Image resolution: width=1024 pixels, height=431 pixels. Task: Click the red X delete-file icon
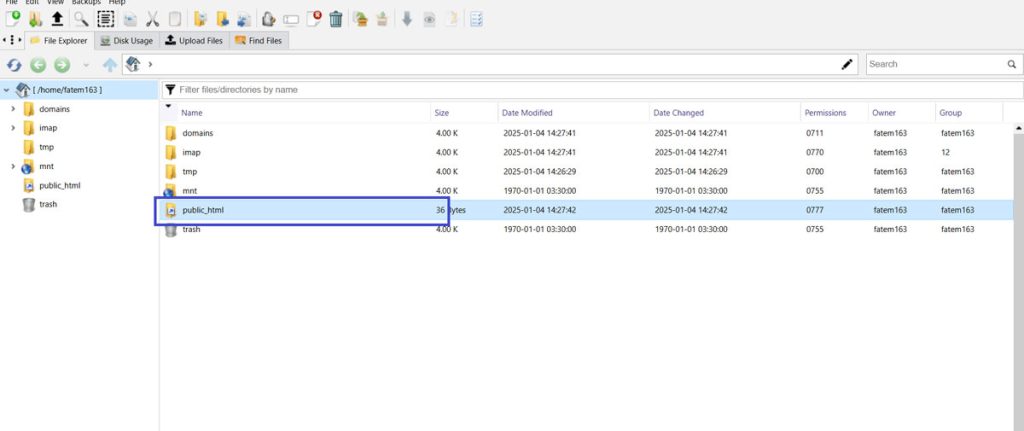point(314,19)
